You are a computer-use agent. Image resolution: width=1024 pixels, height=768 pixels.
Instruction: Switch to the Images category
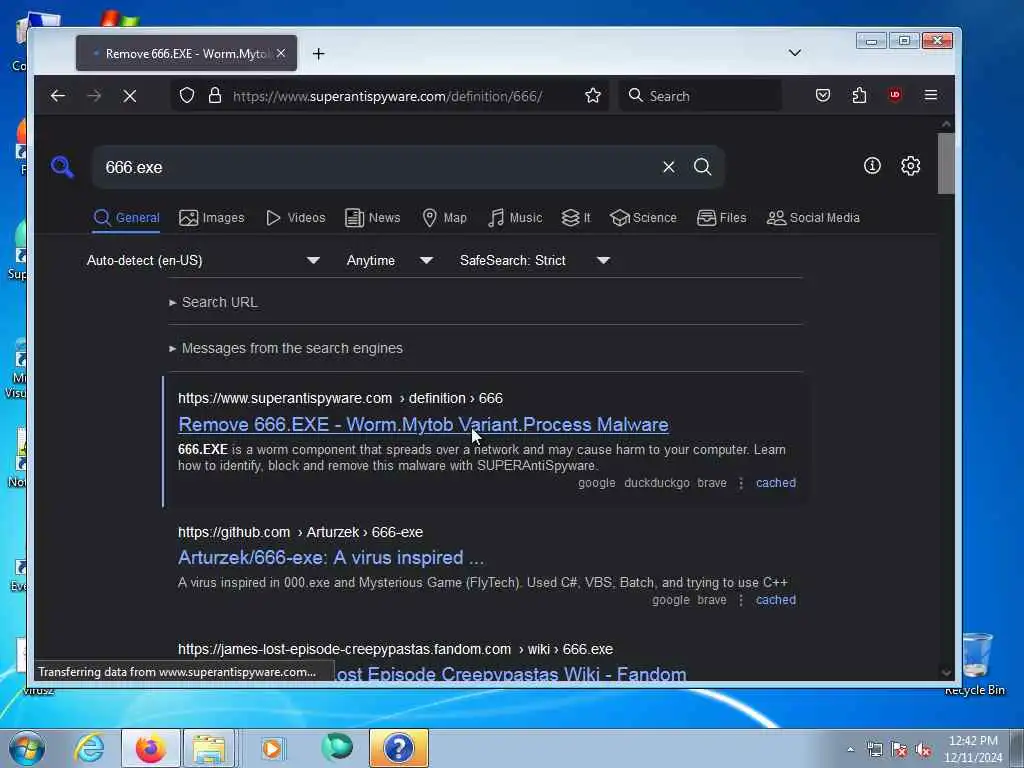tap(212, 218)
